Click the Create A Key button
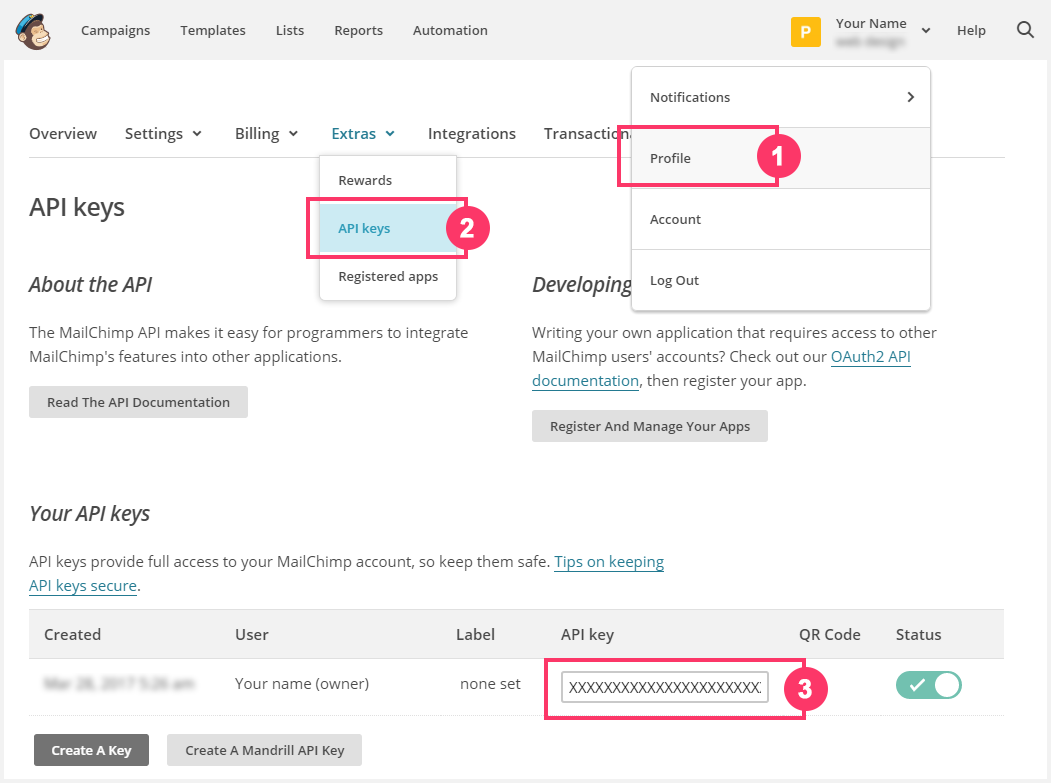This screenshot has width=1051, height=783. 91,750
